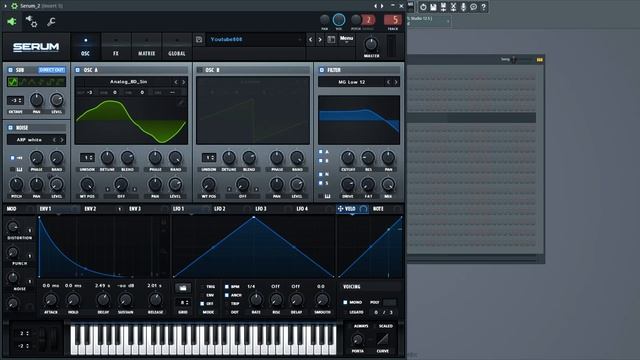This screenshot has height=360, width=640.
Task: Enable the MONO voicing checkbox
Action: pos(345,302)
